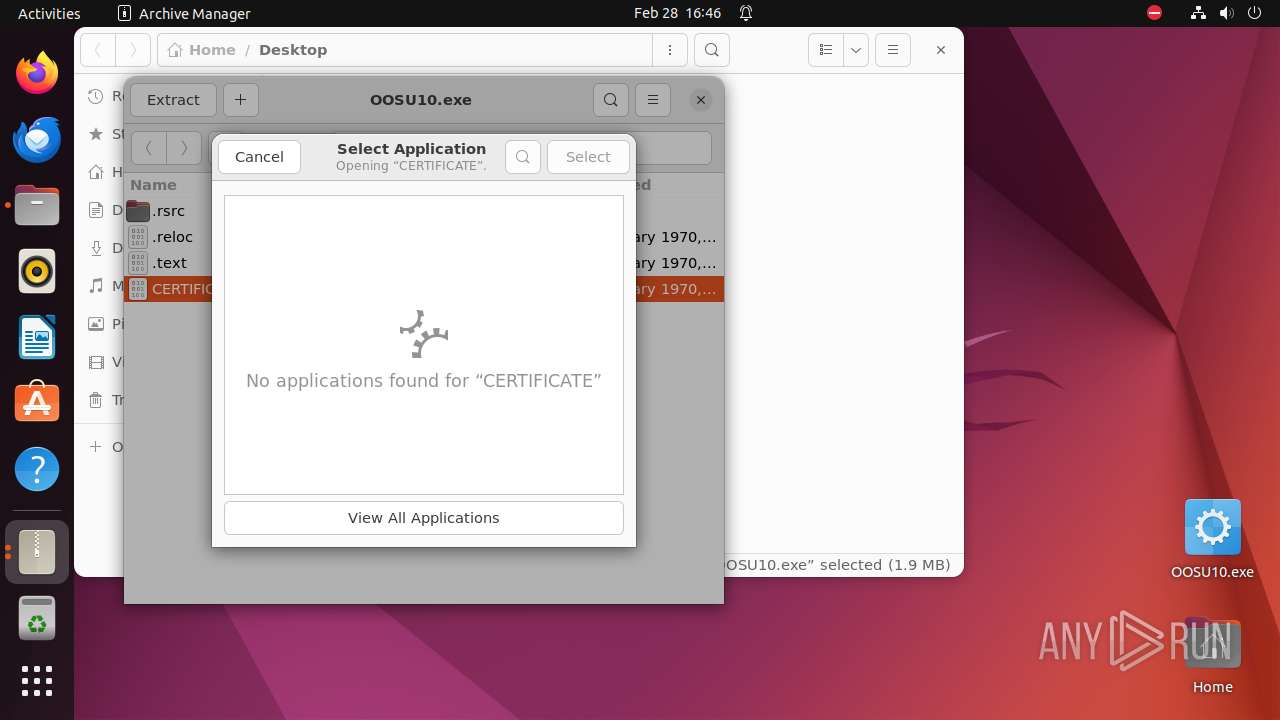Search in Files window
Screen dimensions: 1280x720
coord(711,50)
